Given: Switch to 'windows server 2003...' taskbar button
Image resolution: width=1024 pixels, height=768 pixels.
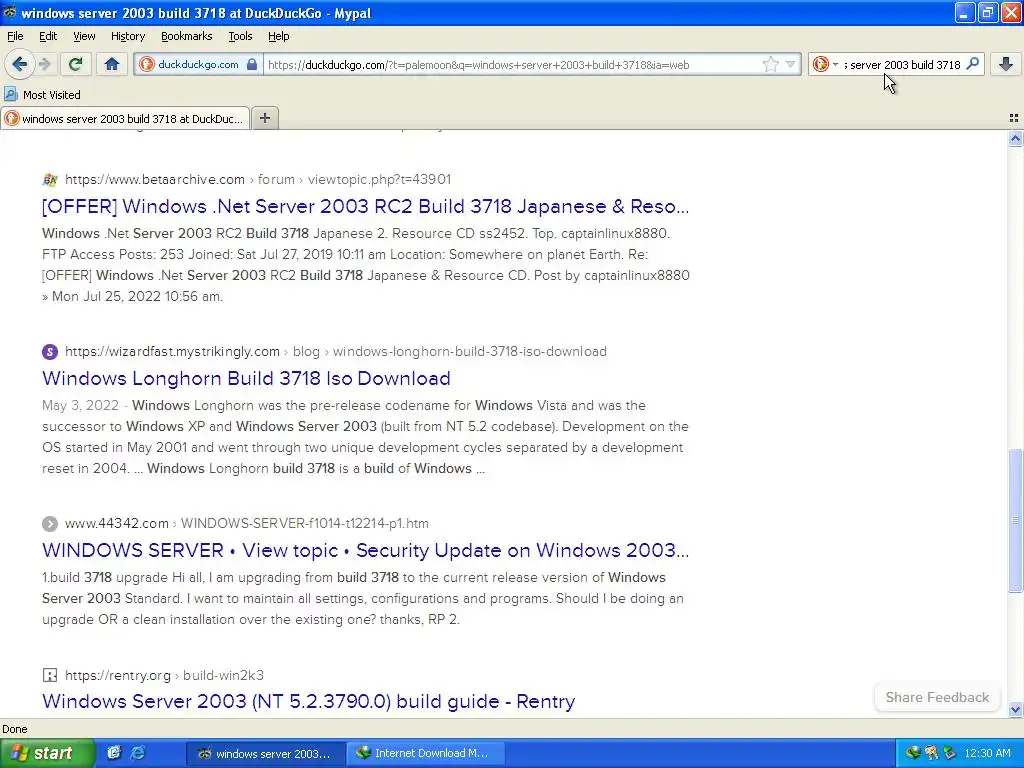Looking at the screenshot, I should coord(264,753).
